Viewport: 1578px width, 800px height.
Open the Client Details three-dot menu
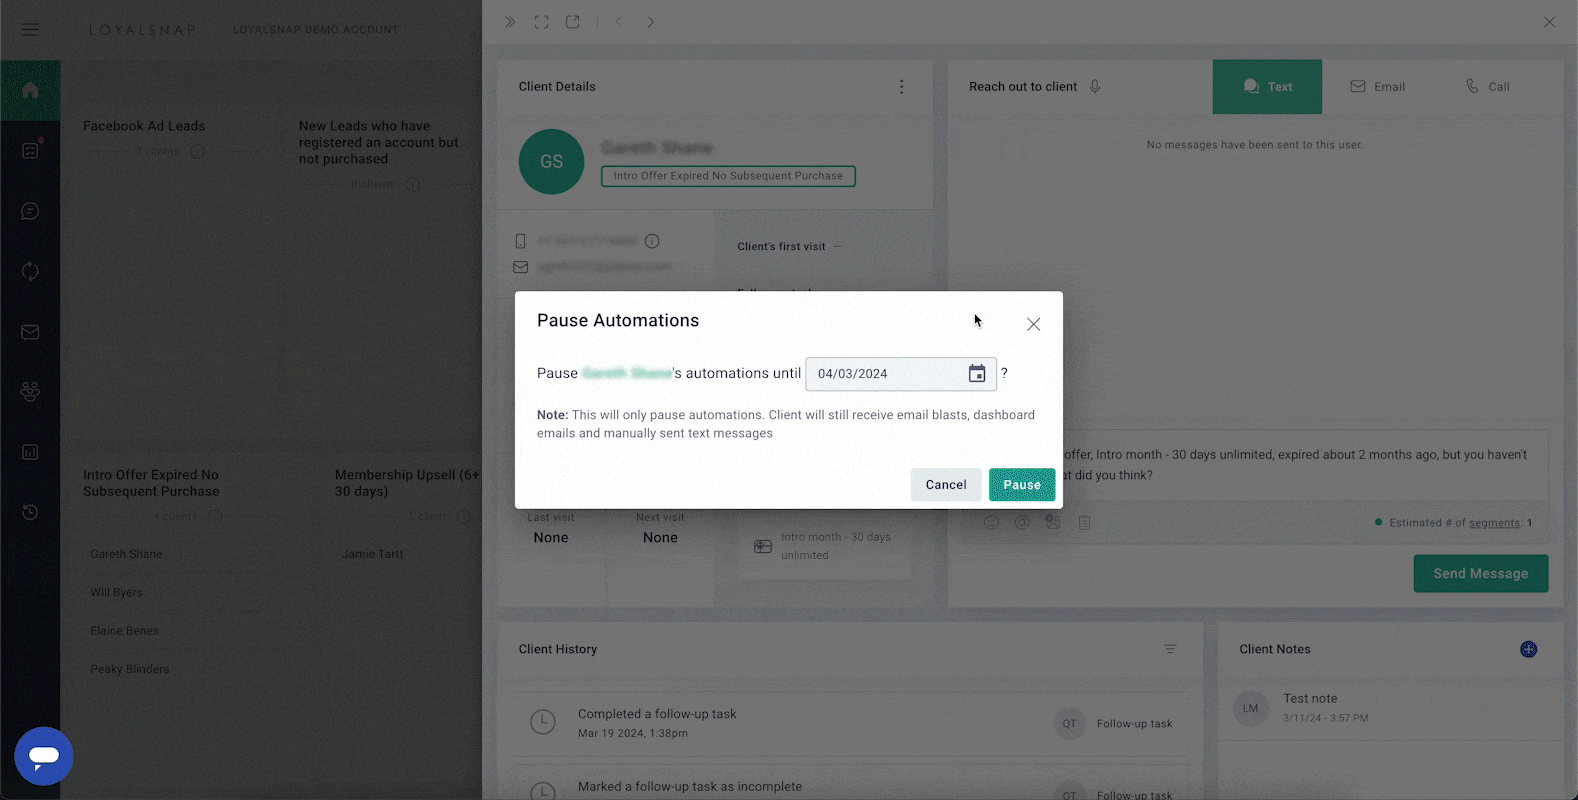coord(901,87)
